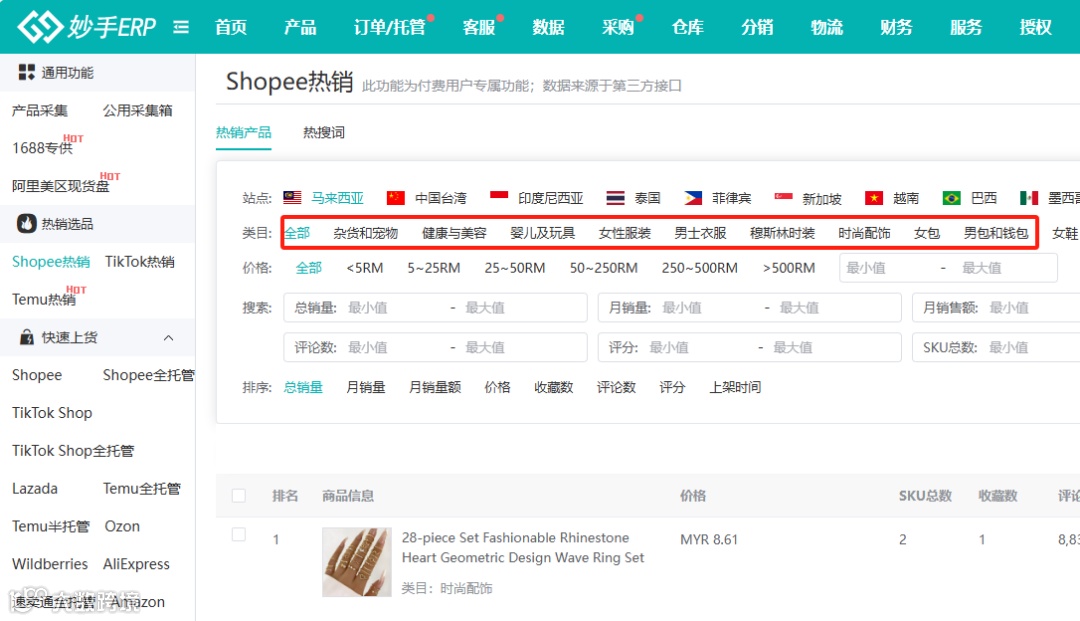Open the 仓库 menu
Viewport: 1080px width, 621px height.
(x=687, y=27)
